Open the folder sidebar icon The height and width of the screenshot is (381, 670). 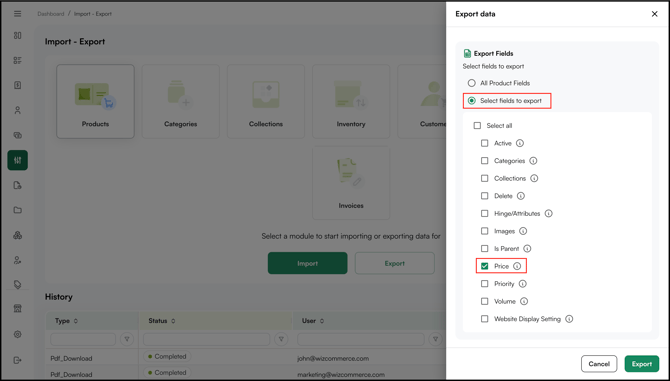tap(18, 210)
